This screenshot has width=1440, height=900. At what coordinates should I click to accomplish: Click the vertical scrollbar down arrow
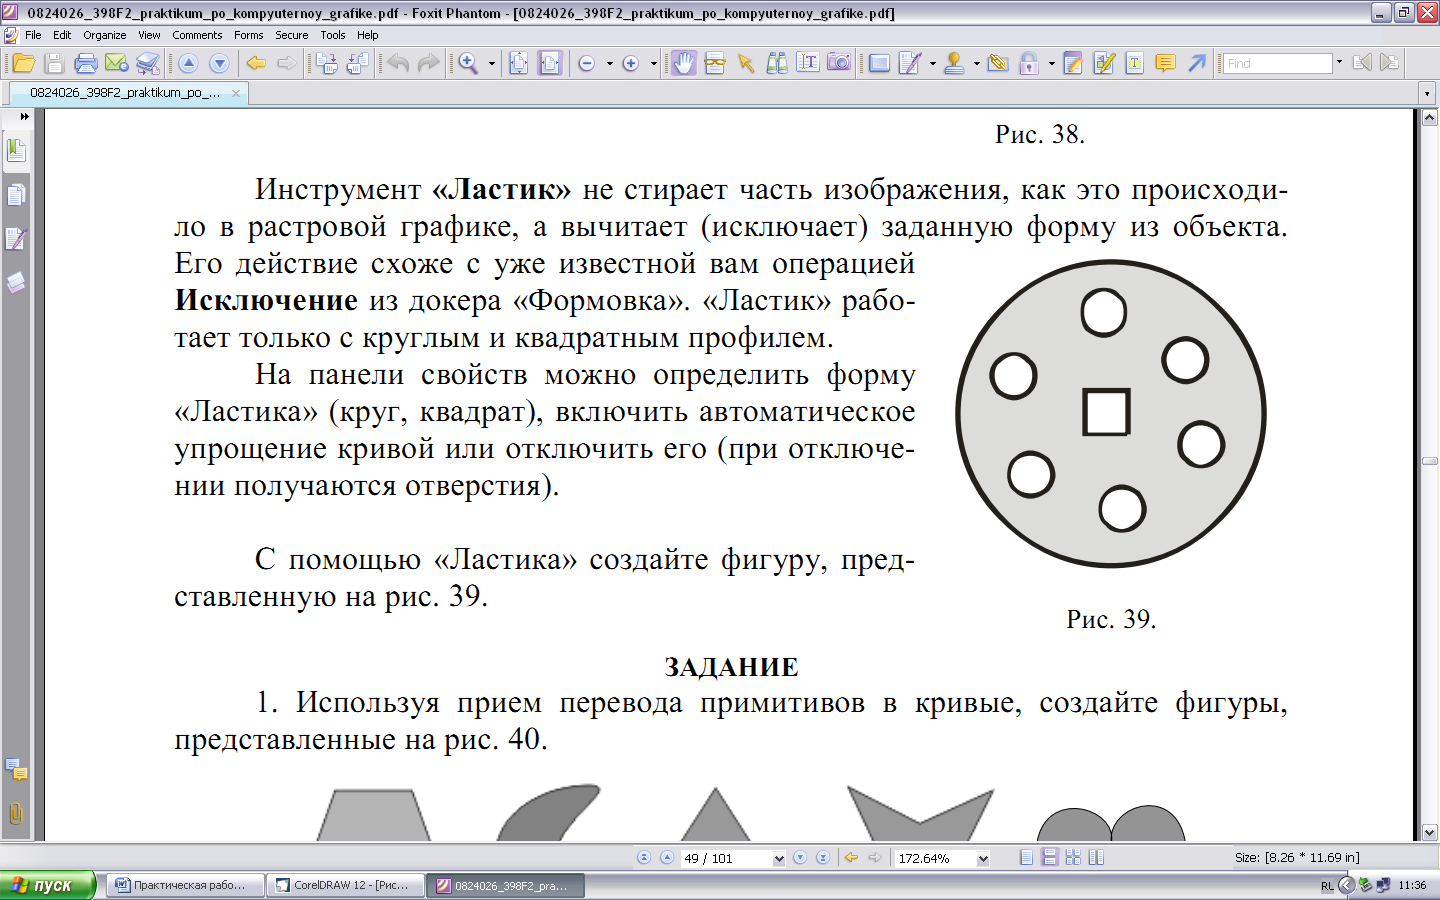(x=1430, y=832)
